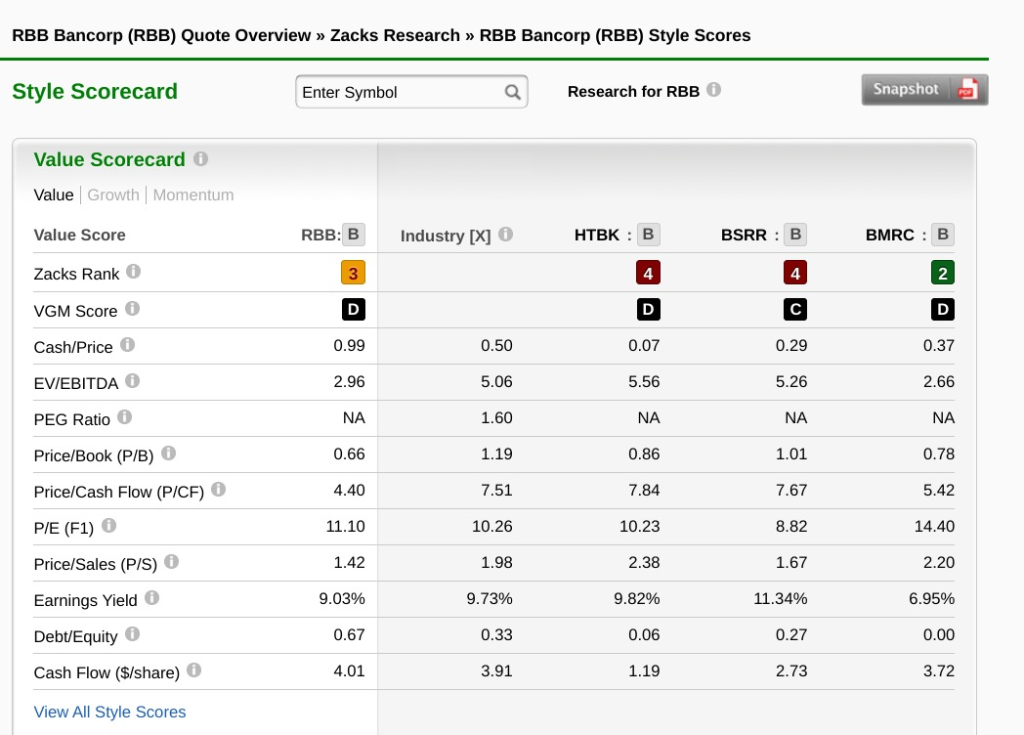Click RBB P/E value 11.10
Screen dimensions: 1024x735
pyautogui.click(x=345, y=526)
